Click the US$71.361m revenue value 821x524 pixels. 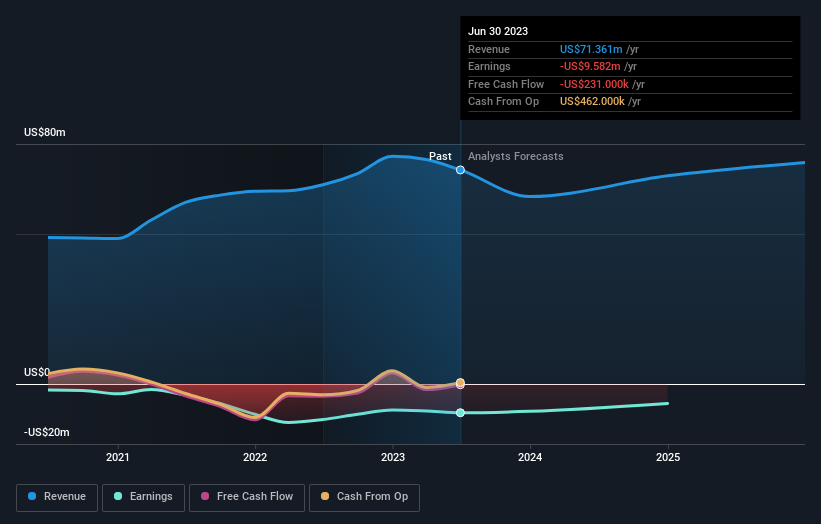pyautogui.click(x=591, y=49)
